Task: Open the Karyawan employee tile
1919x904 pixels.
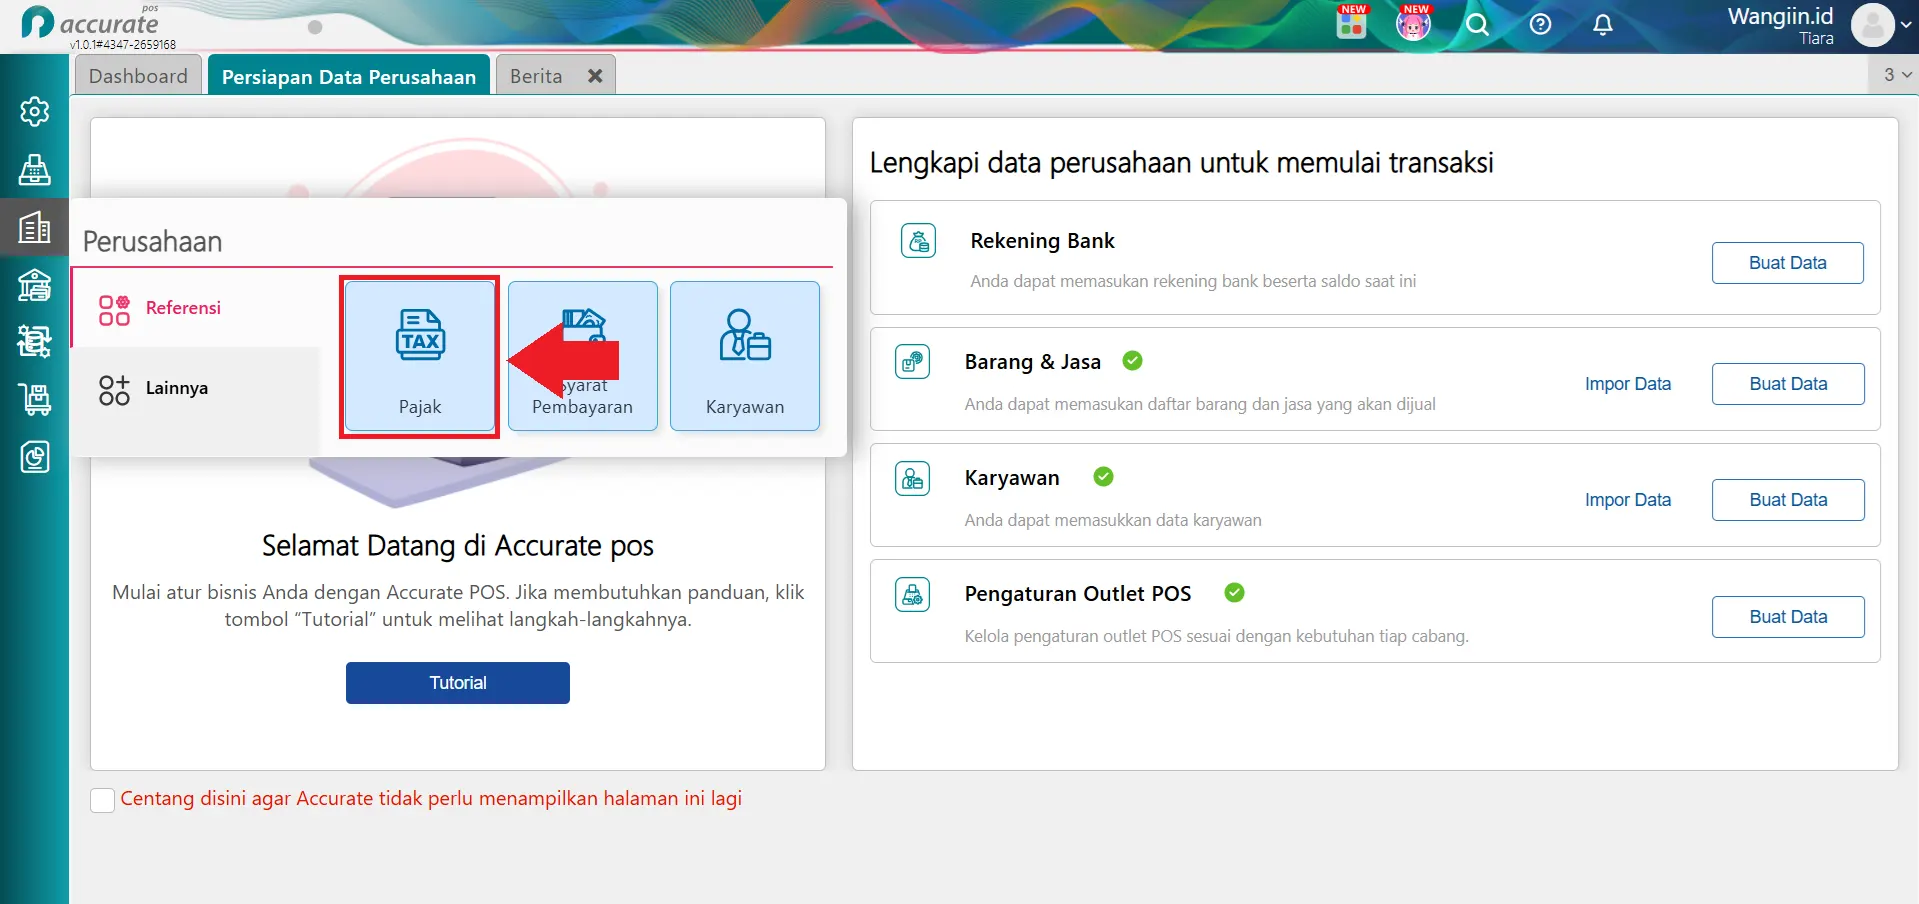Action: tap(745, 356)
